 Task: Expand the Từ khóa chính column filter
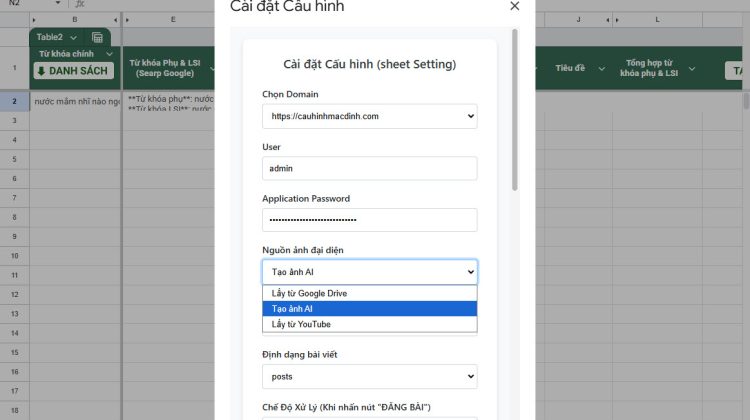pyautogui.click(x=107, y=54)
